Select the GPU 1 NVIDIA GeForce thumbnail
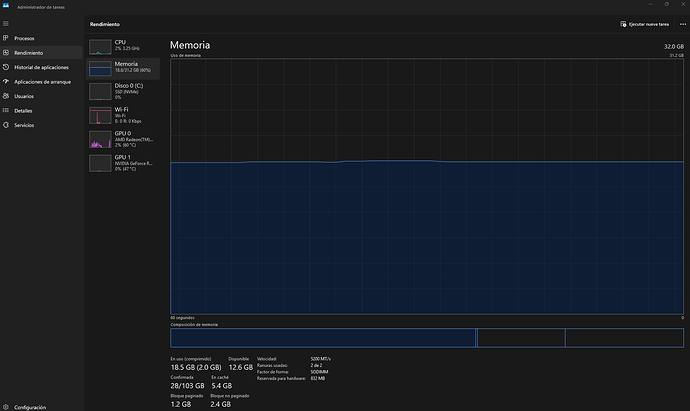This screenshot has width=690, height=411. pyautogui.click(x=100, y=163)
